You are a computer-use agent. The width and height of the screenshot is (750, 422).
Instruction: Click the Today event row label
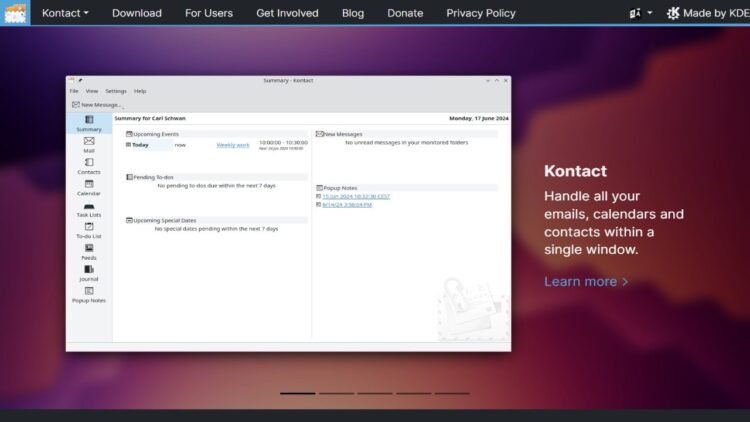pos(140,145)
